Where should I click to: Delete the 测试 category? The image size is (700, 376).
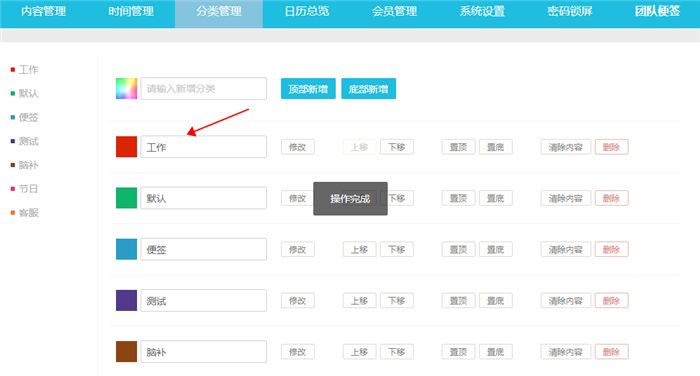[x=612, y=301]
